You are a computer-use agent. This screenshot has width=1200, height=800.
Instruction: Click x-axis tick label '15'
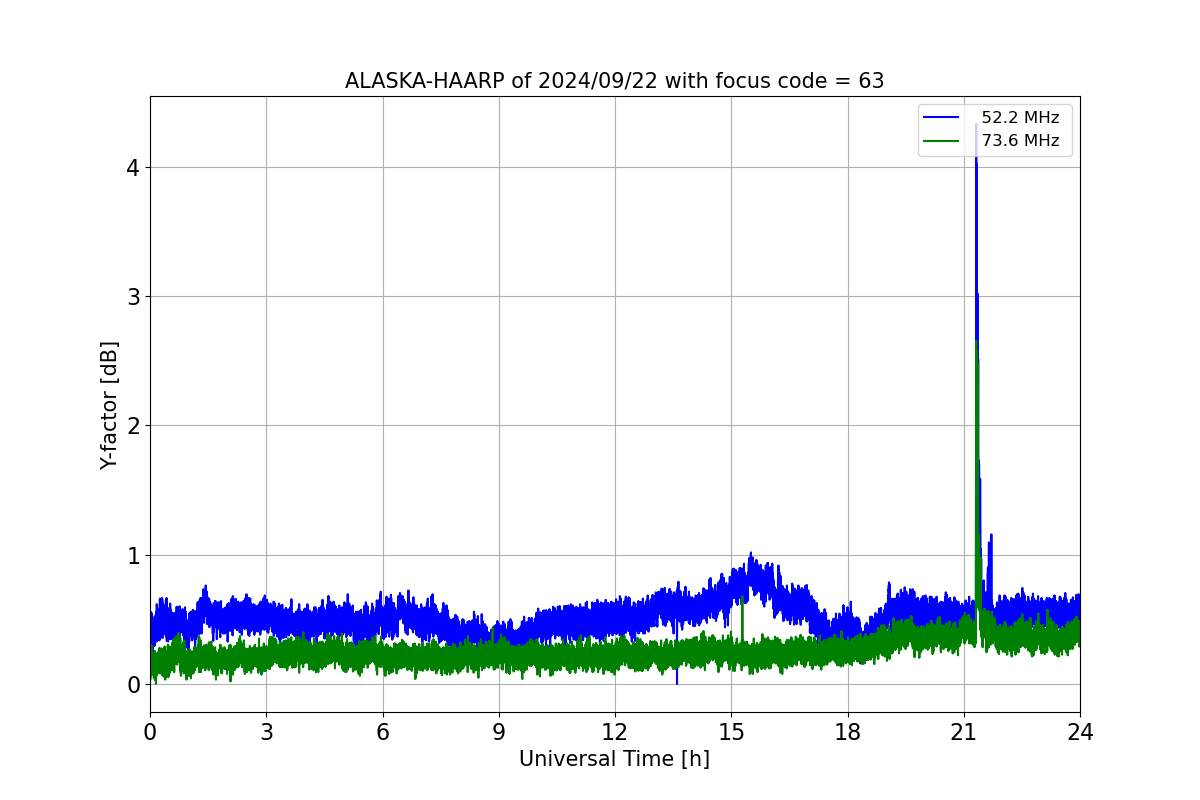[x=731, y=732]
